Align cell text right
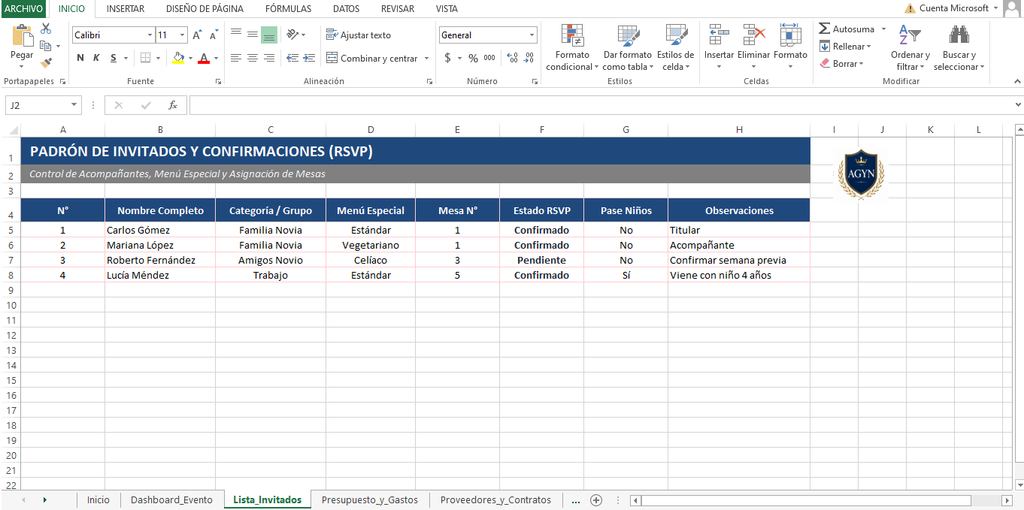This screenshot has height=510, width=1024. pos(269,58)
